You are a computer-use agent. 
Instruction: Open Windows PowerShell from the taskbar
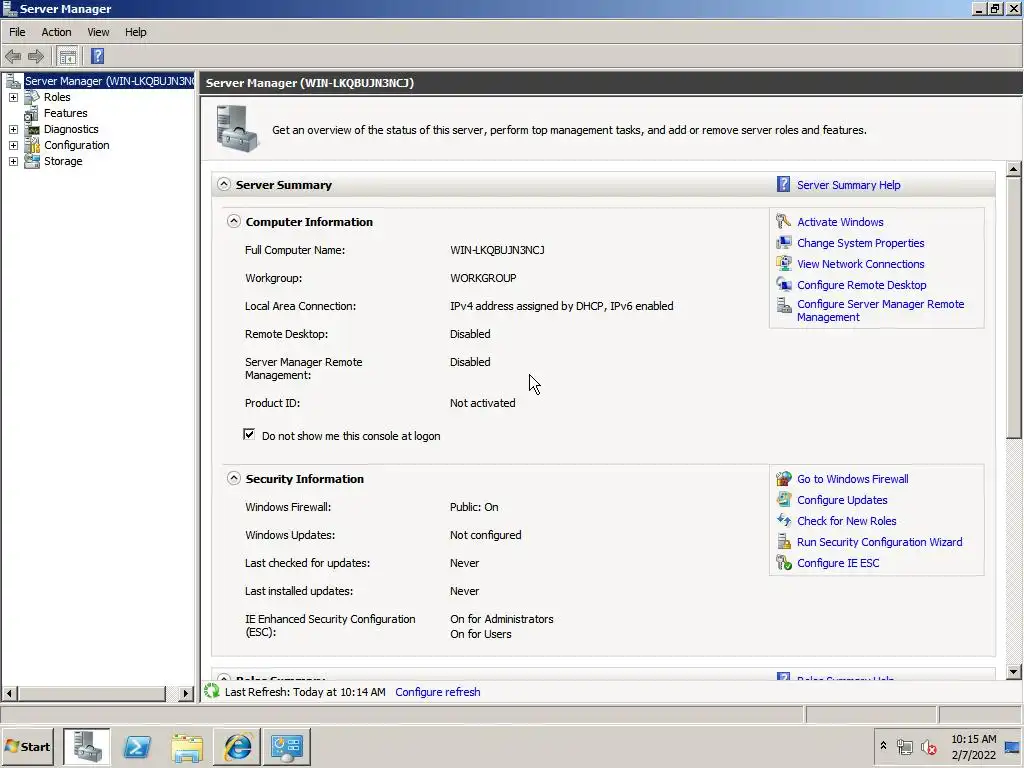pyautogui.click(x=137, y=746)
